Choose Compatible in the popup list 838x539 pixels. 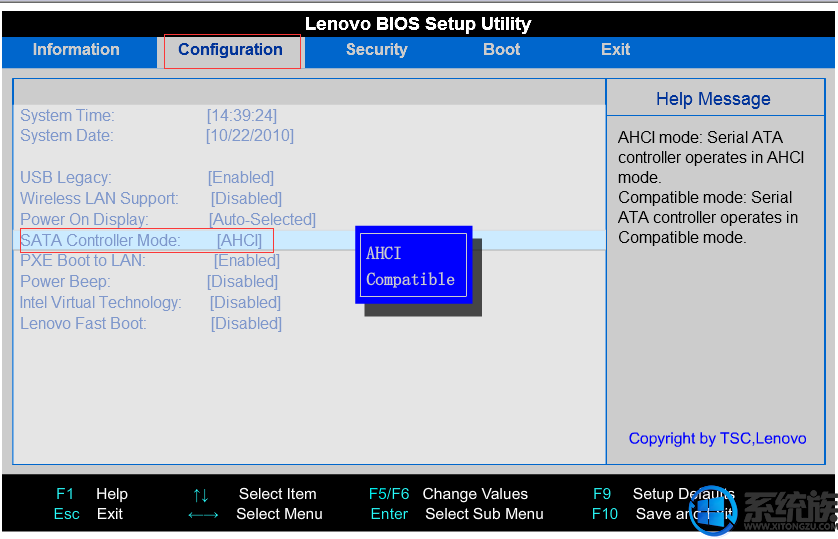(410, 279)
